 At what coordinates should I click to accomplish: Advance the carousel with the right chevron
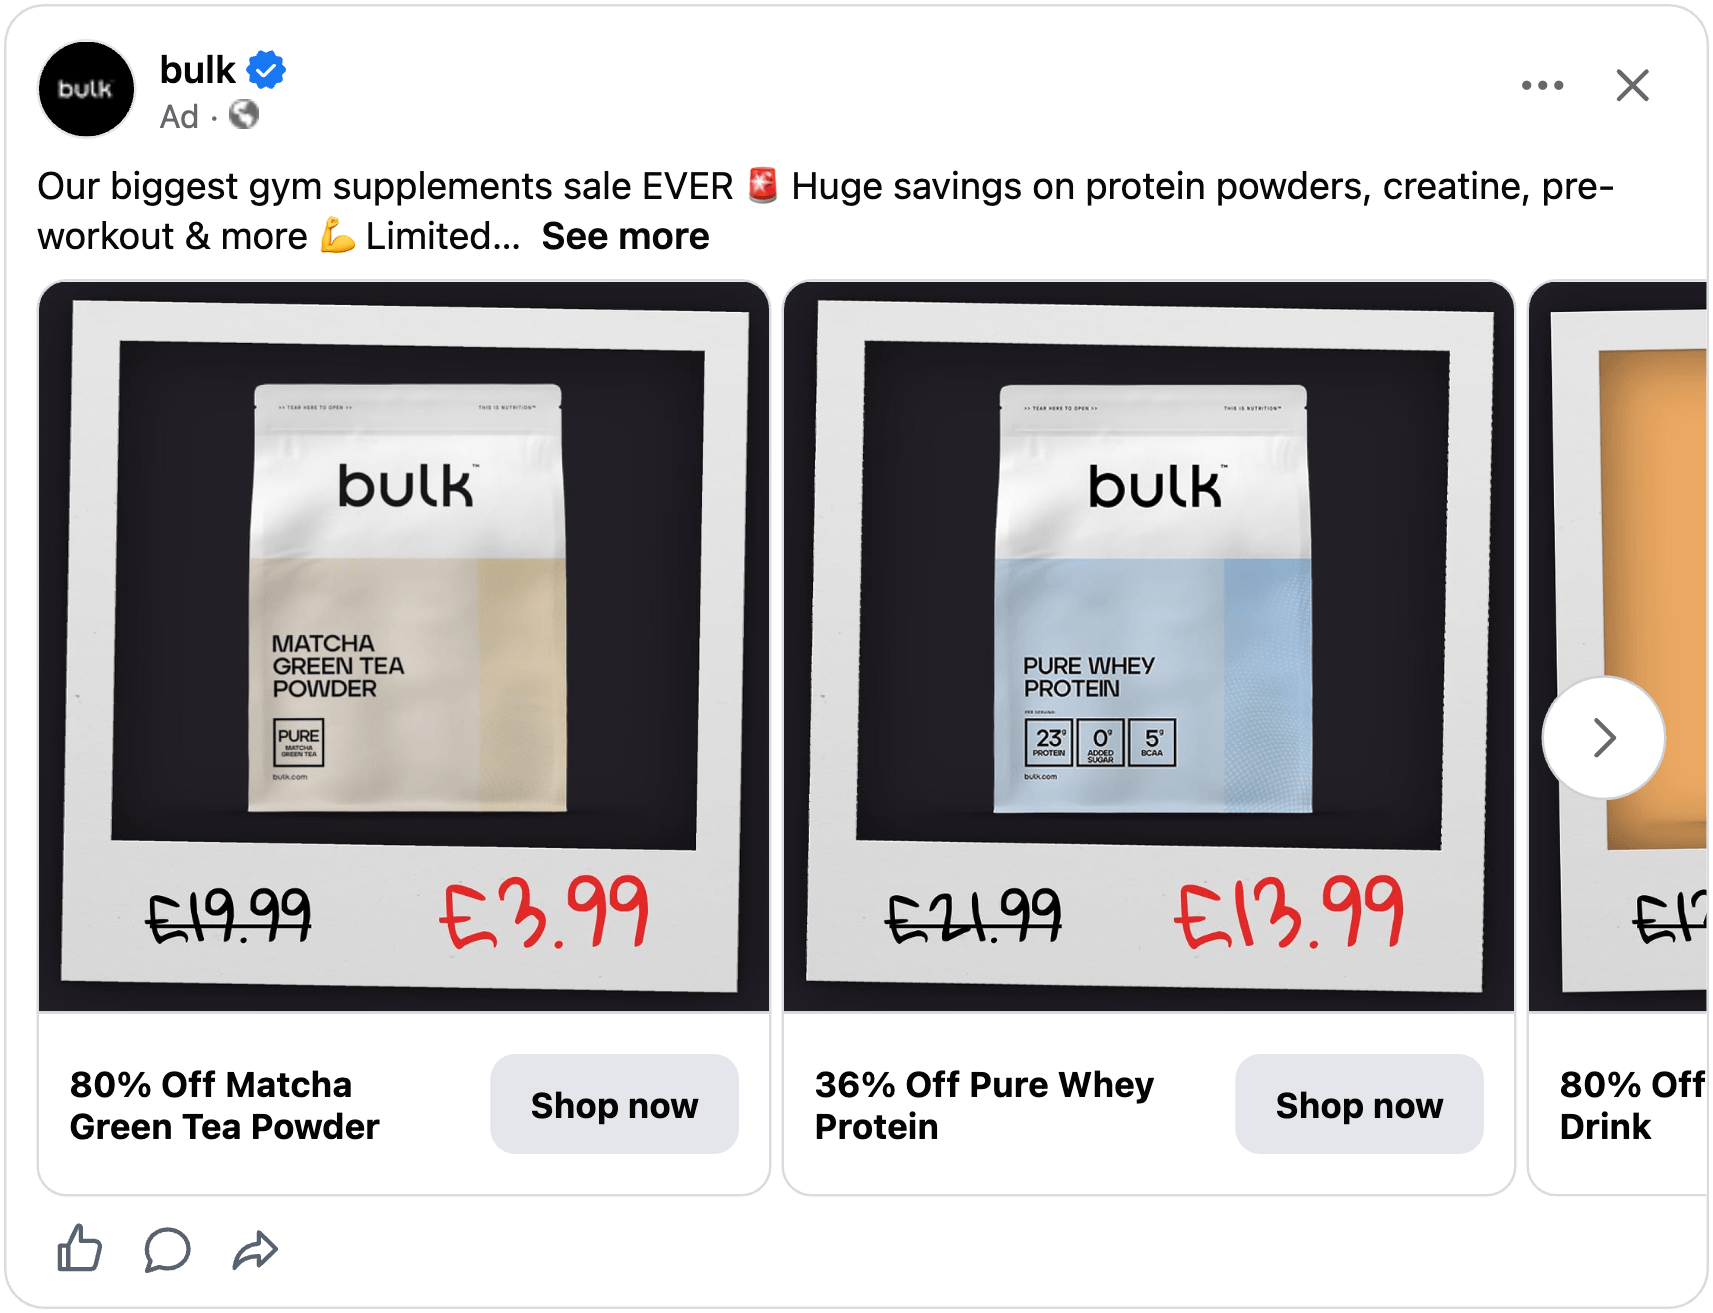[x=1603, y=737]
